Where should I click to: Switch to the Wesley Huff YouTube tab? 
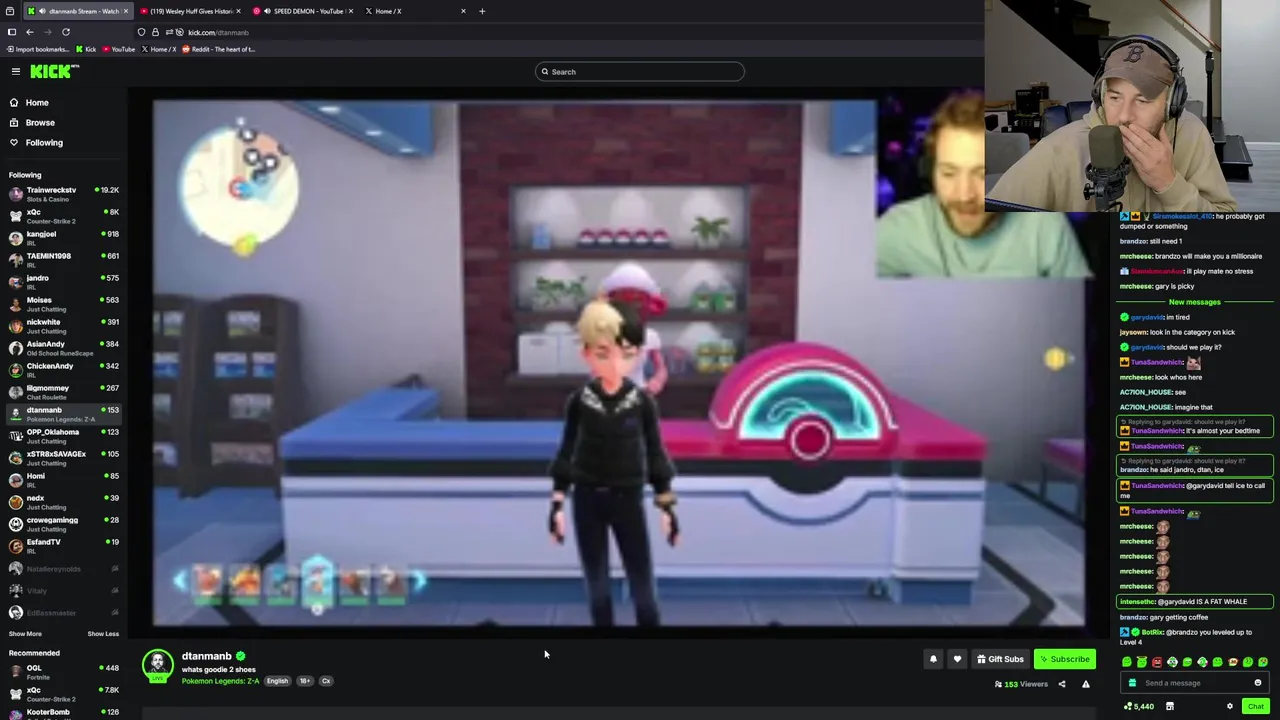pos(190,11)
